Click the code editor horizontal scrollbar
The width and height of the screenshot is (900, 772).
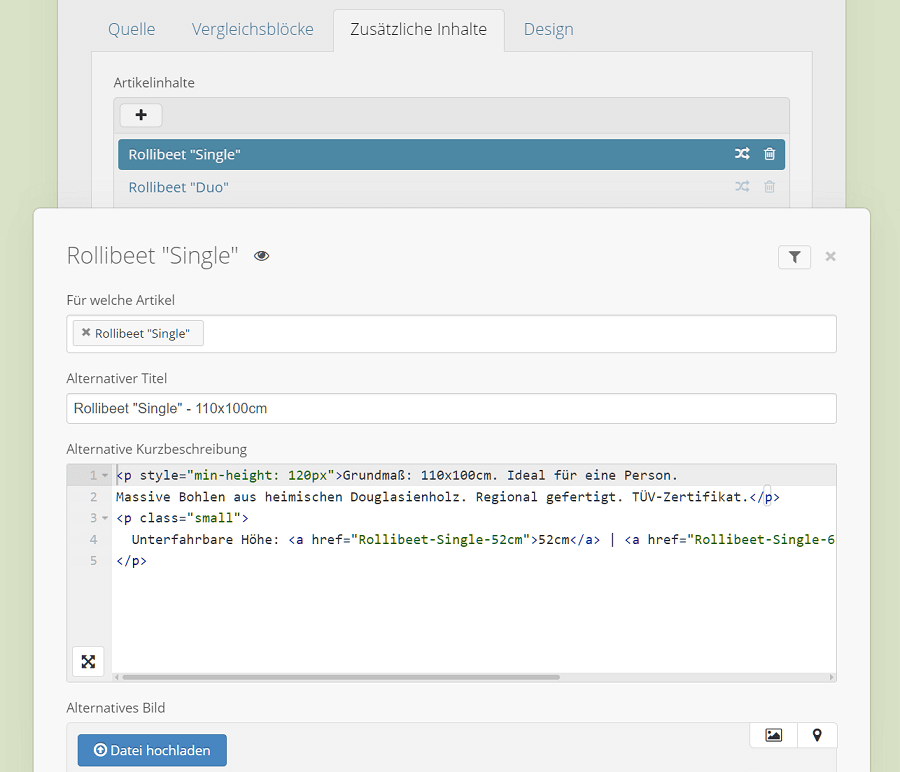[341, 677]
